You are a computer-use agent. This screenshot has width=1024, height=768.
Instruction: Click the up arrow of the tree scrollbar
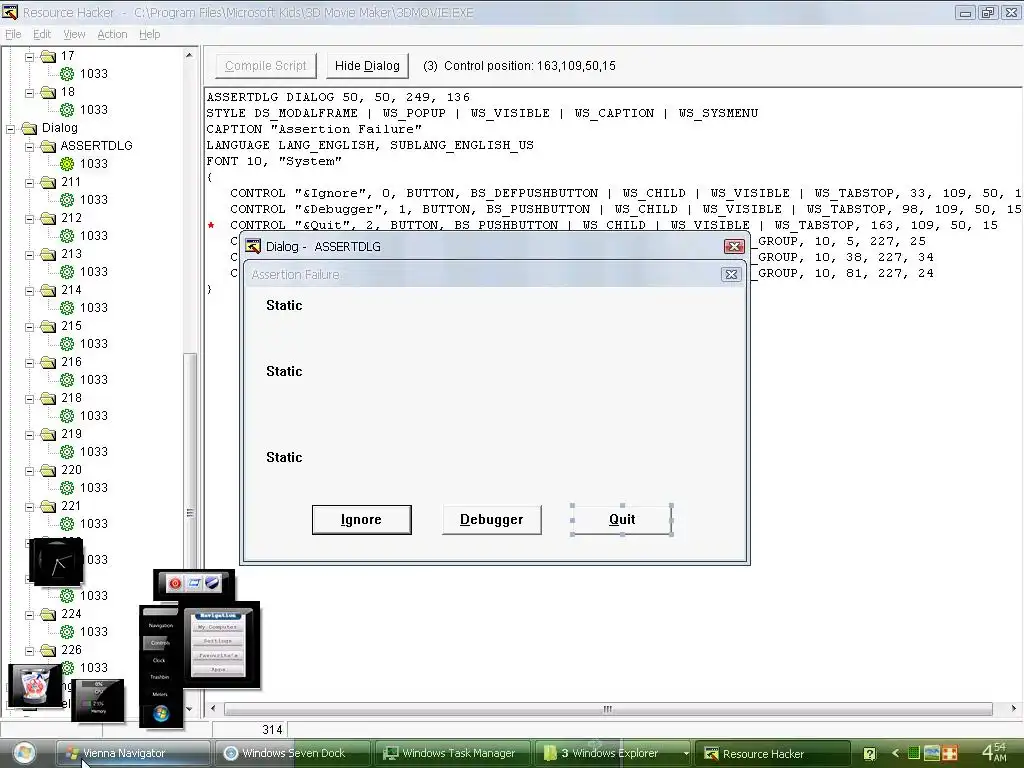[189, 55]
